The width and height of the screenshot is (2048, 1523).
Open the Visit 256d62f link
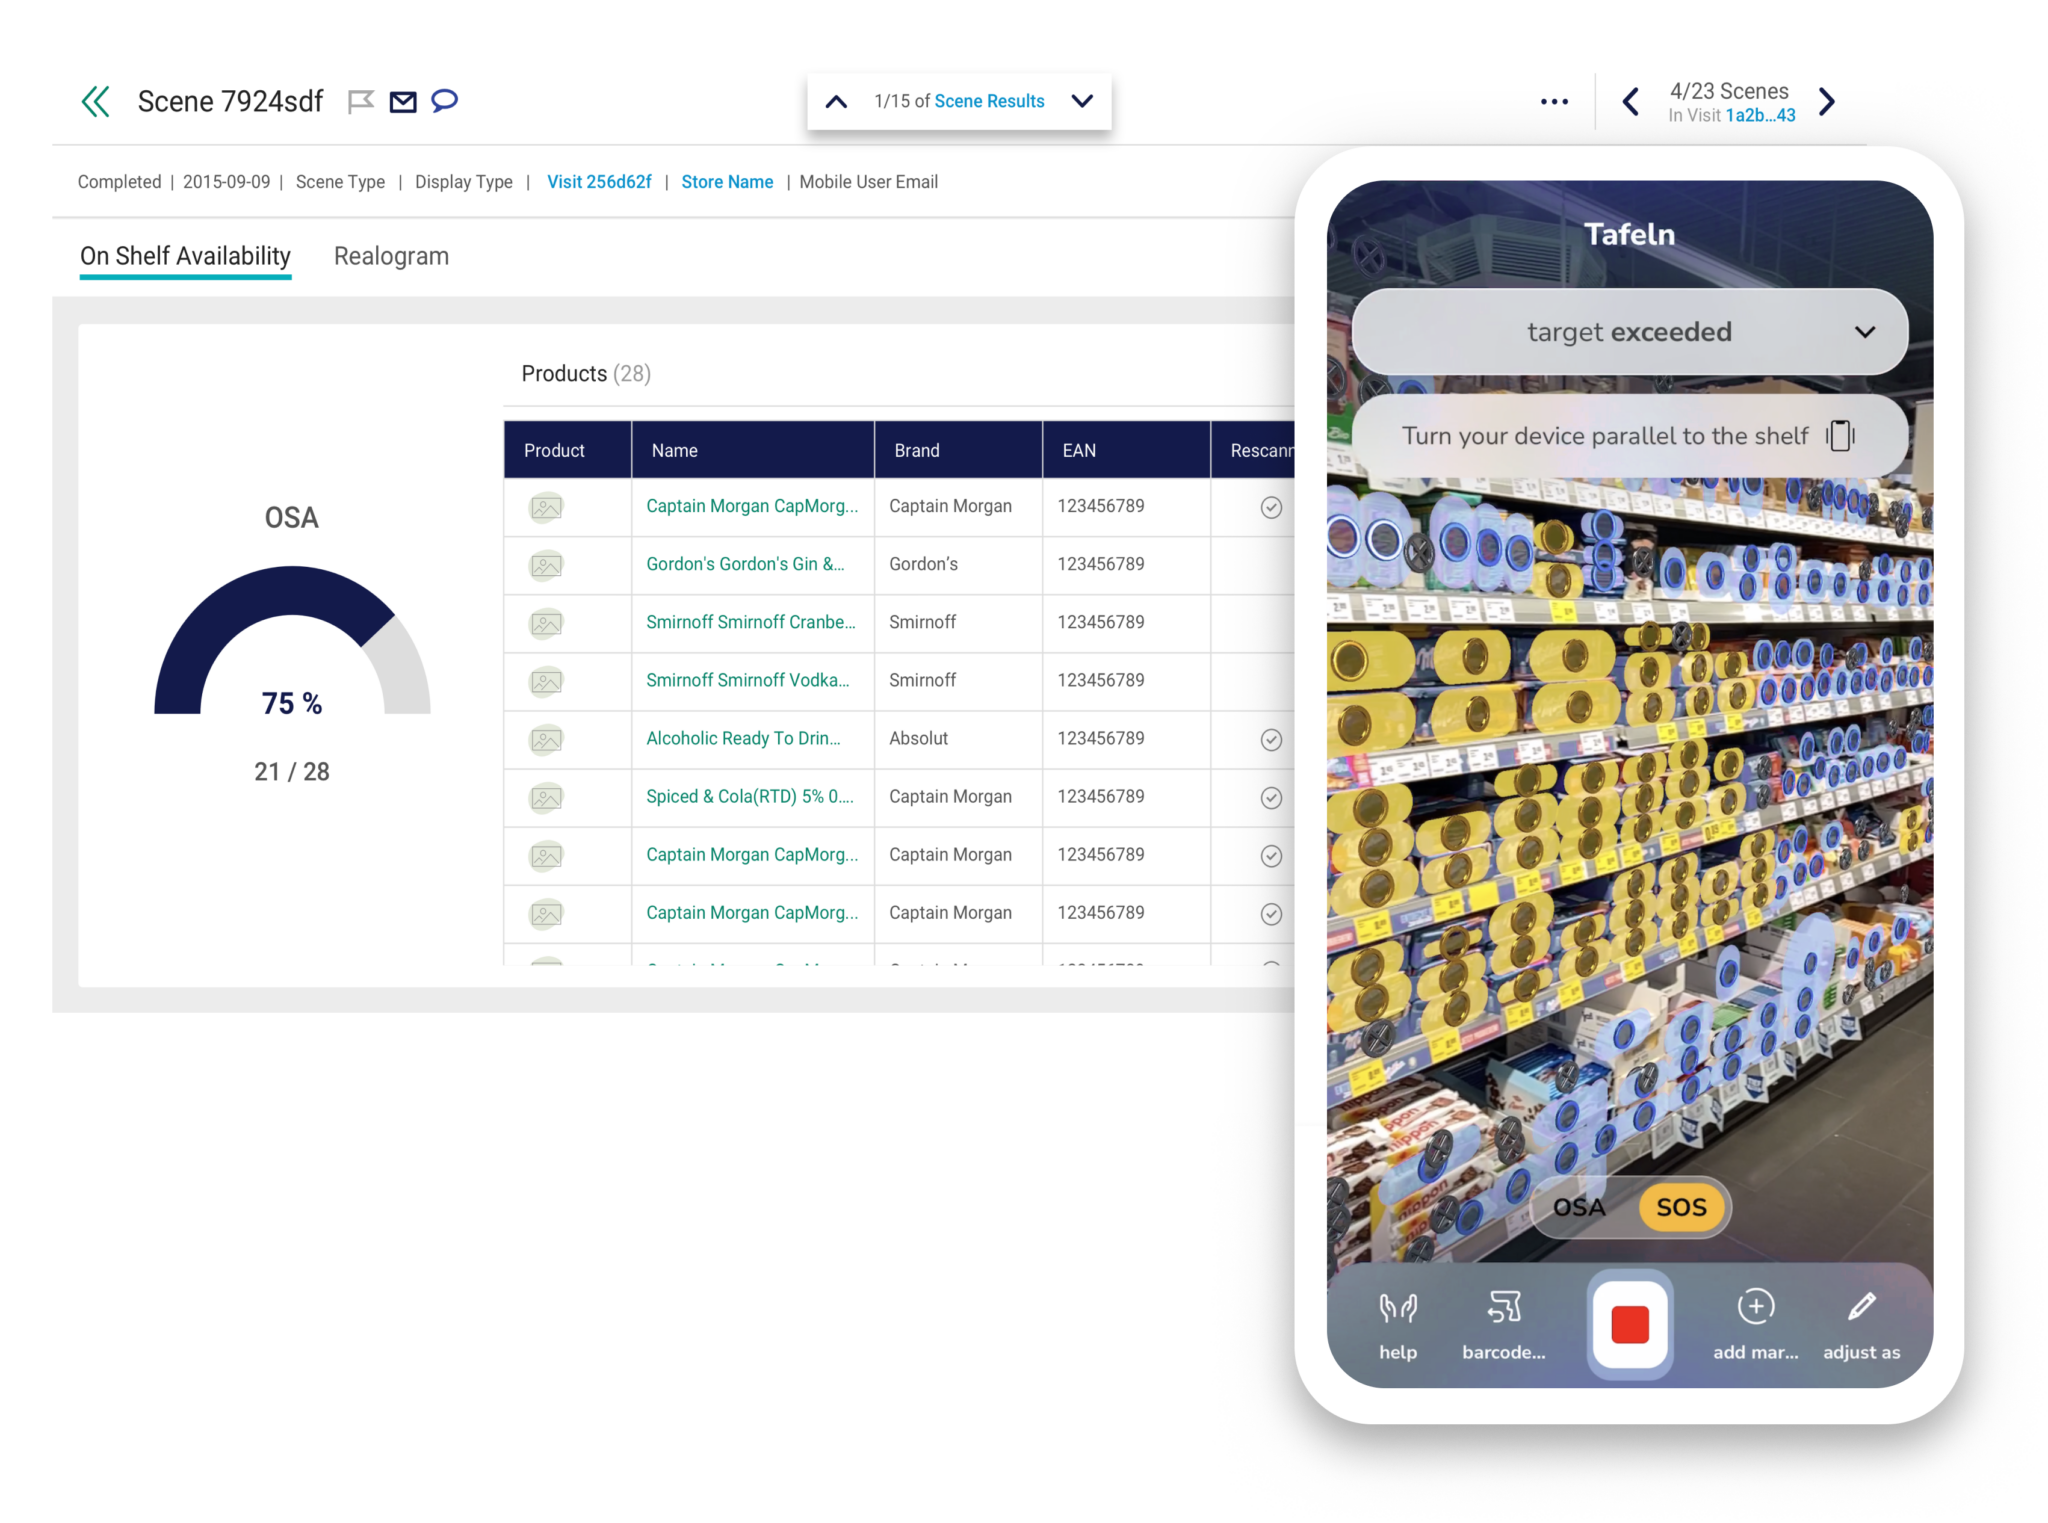click(598, 182)
